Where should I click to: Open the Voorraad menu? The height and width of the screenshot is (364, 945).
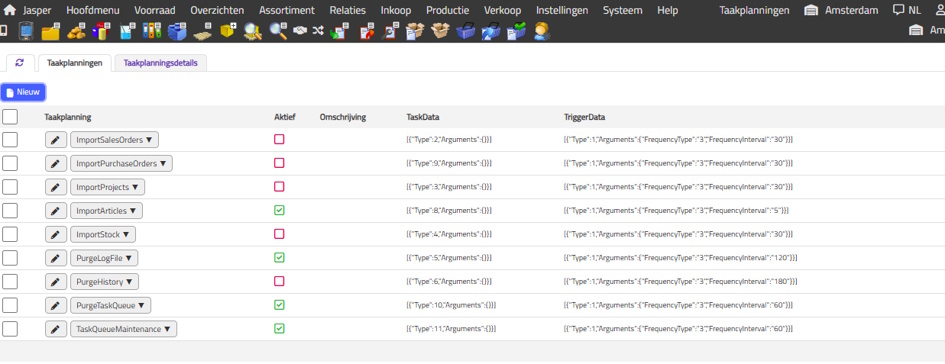tap(155, 10)
